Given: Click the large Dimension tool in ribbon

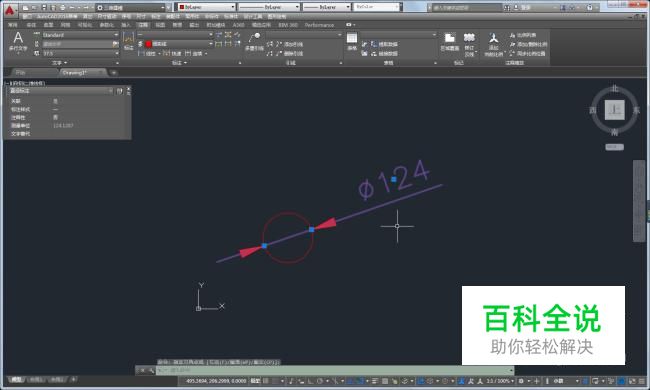Looking at the screenshot, I should click(x=129, y=41).
